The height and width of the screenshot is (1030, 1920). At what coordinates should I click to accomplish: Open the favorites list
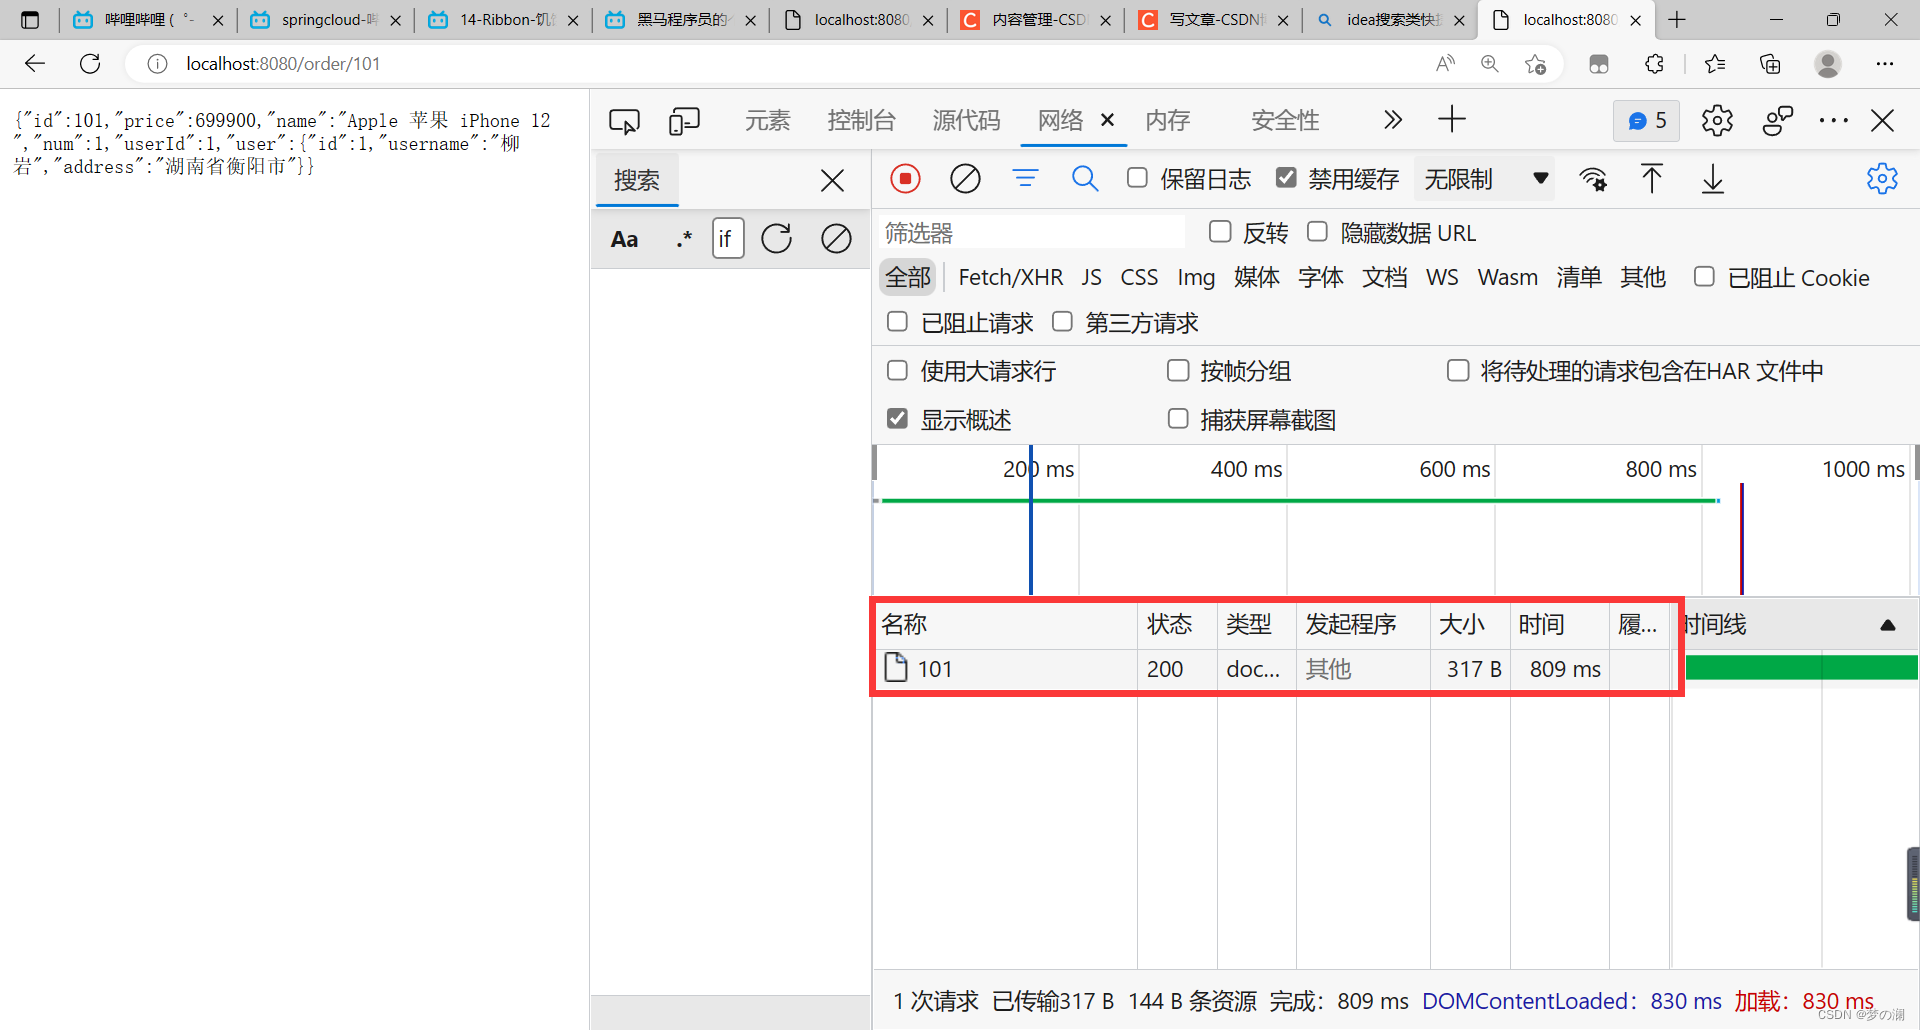coord(1715,64)
